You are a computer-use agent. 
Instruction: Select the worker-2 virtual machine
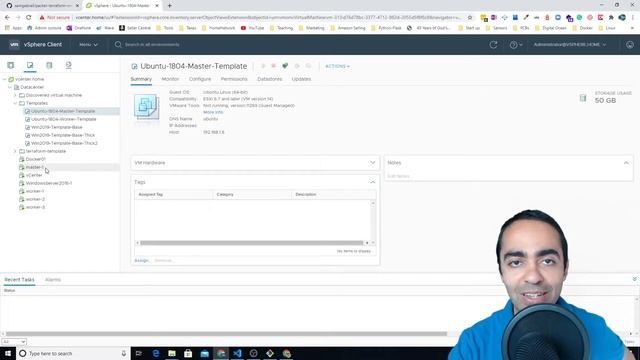(35, 199)
